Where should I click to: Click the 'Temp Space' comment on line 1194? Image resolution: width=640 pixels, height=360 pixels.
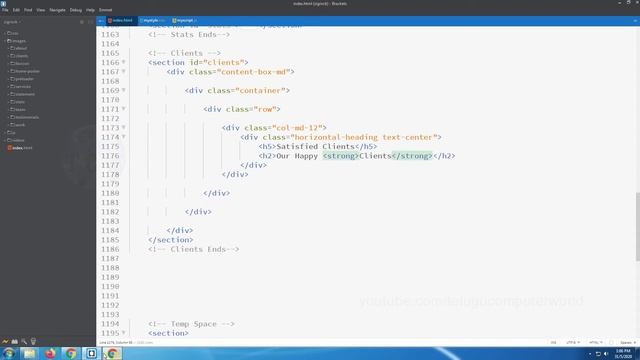point(191,324)
